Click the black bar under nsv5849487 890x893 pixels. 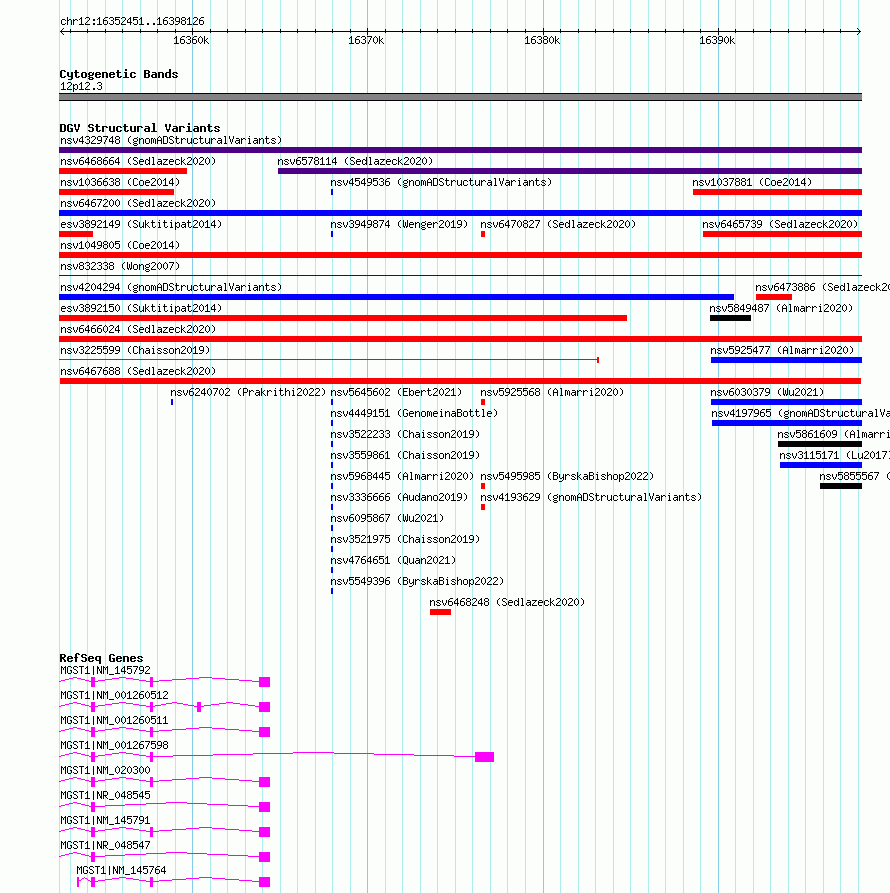pyautogui.click(x=730, y=318)
